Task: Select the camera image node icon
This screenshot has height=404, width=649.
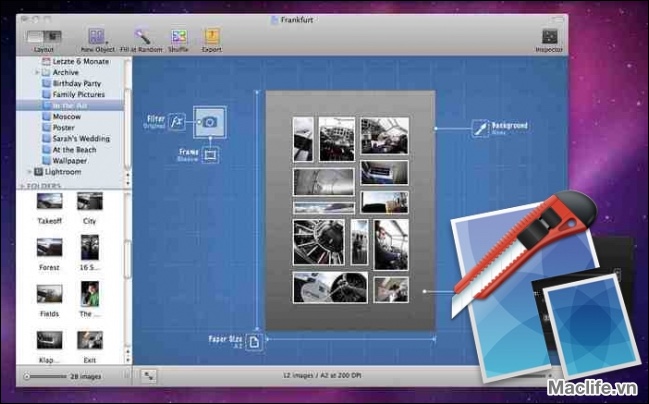Action: click(x=210, y=122)
